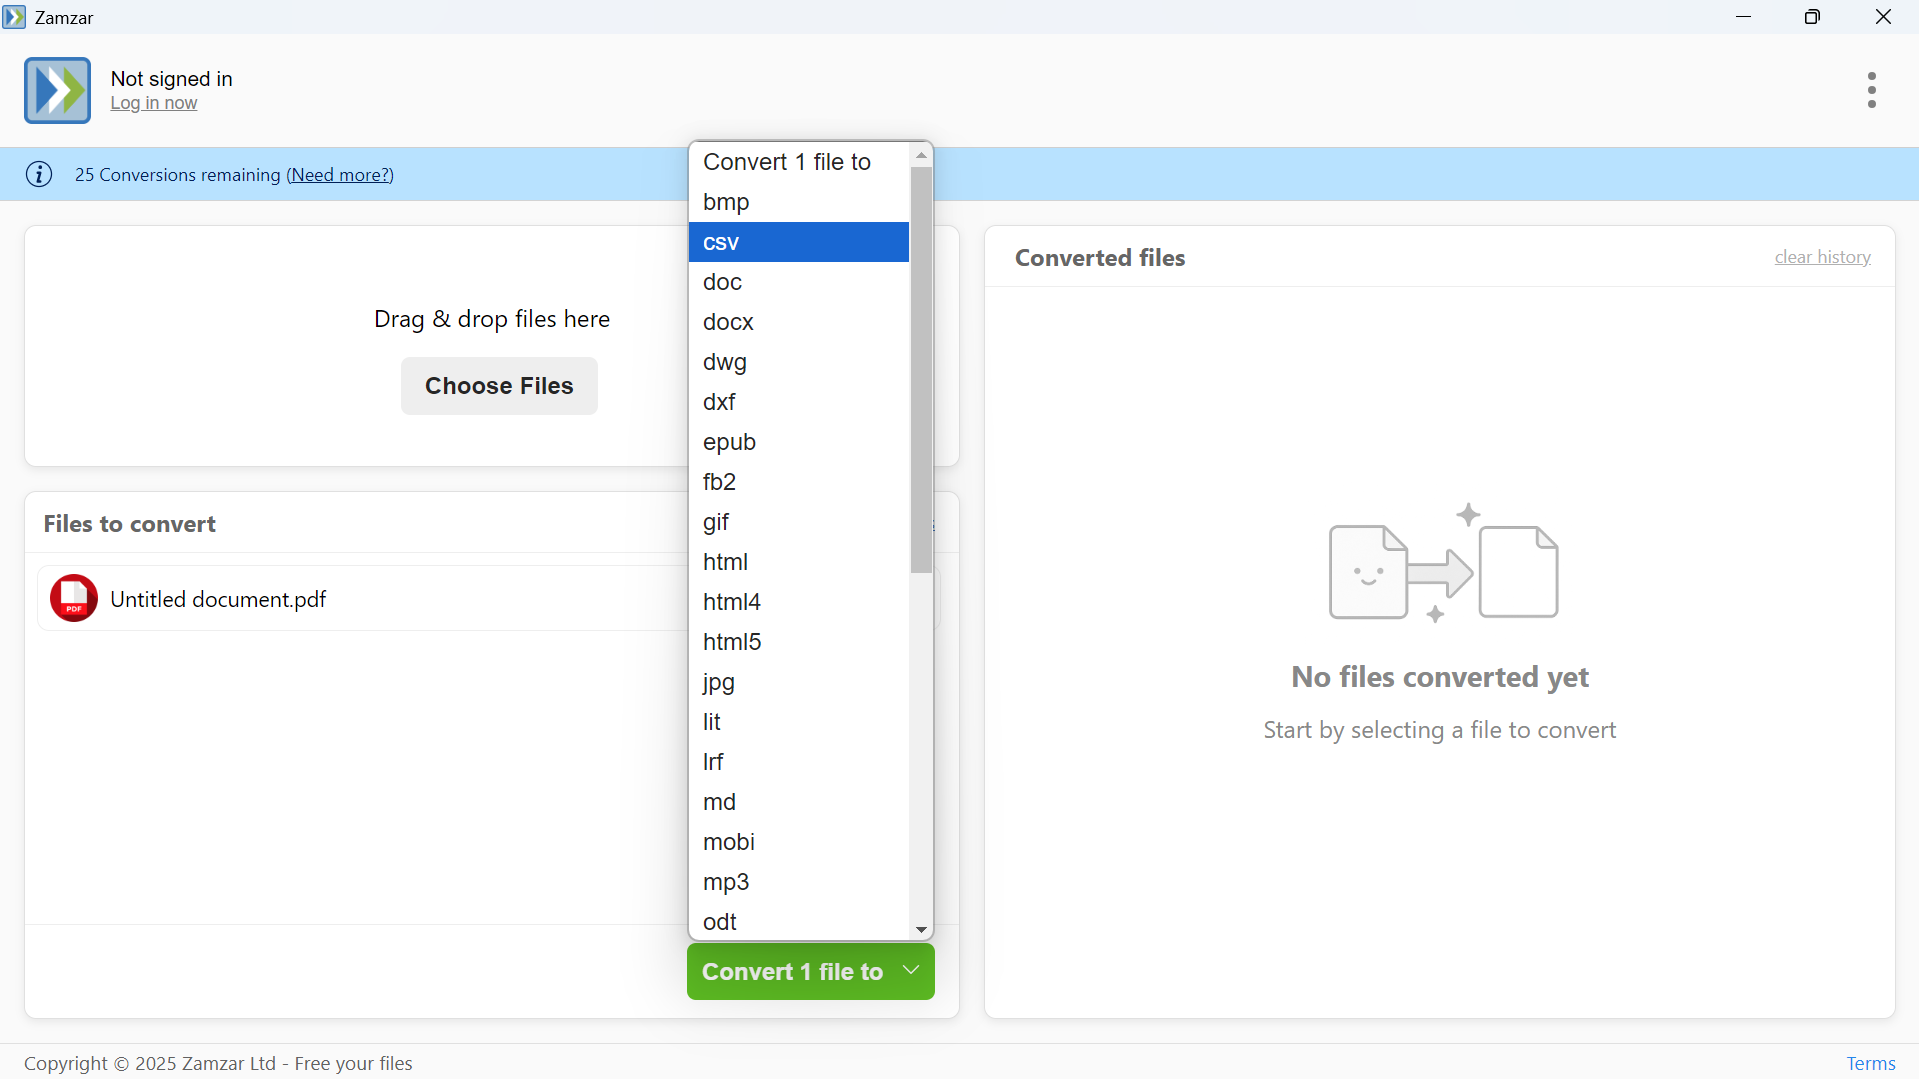Choose doc as the output format
Image resolution: width=1919 pixels, height=1079 pixels.
click(799, 282)
